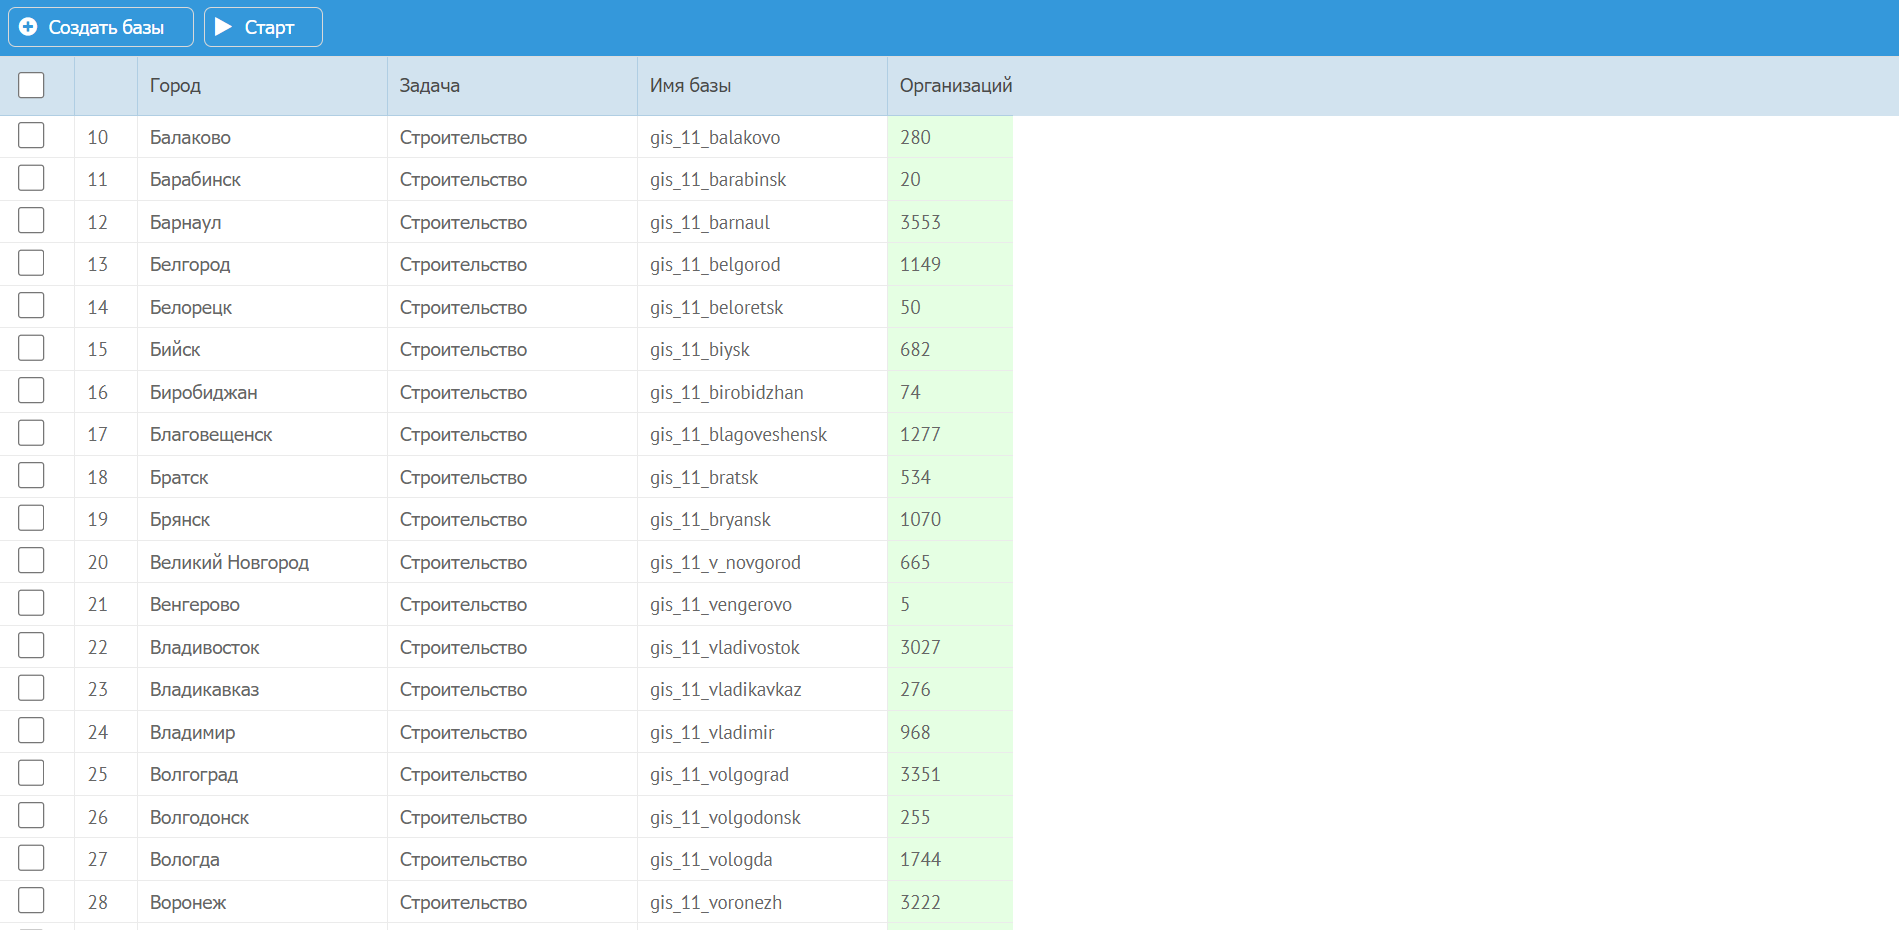The image size is (1899, 930).
Task: Tick the Бийск row checkbox
Action: click(31, 348)
